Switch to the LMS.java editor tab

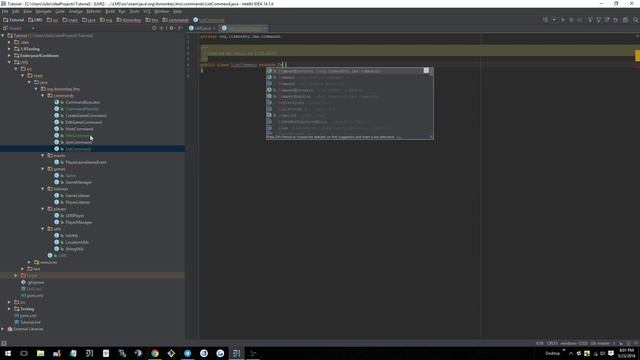click(202, 28)
